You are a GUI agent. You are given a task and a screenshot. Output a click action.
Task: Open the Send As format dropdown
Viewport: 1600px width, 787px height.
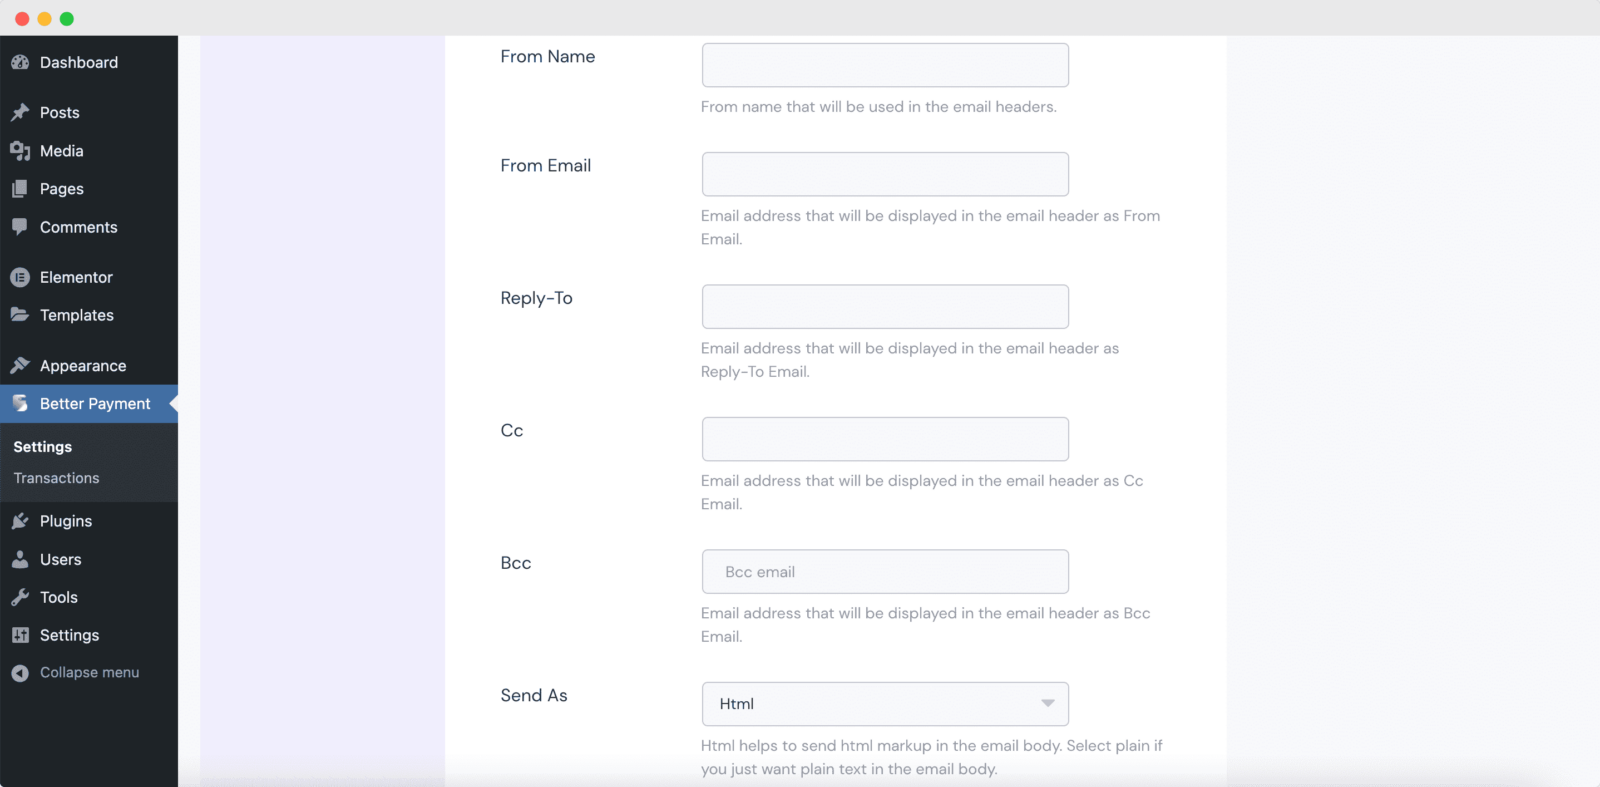pos(884,703)
